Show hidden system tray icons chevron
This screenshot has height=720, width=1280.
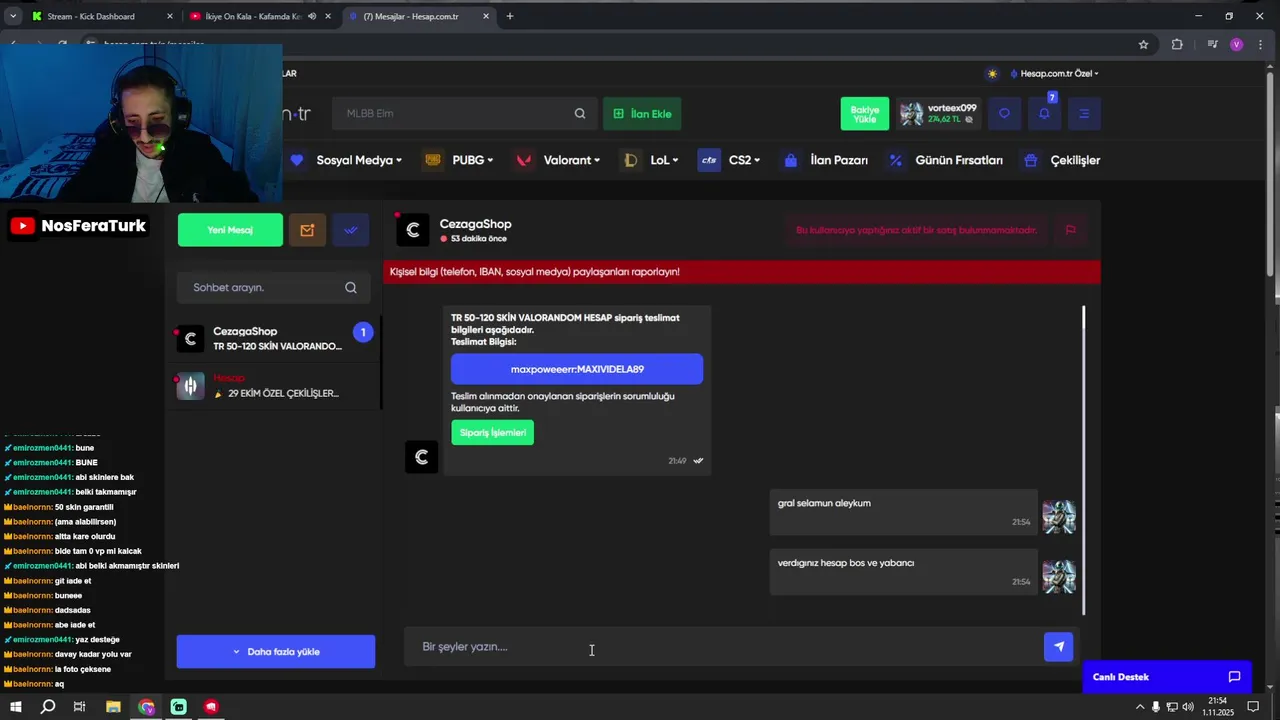pos(1140,707)
